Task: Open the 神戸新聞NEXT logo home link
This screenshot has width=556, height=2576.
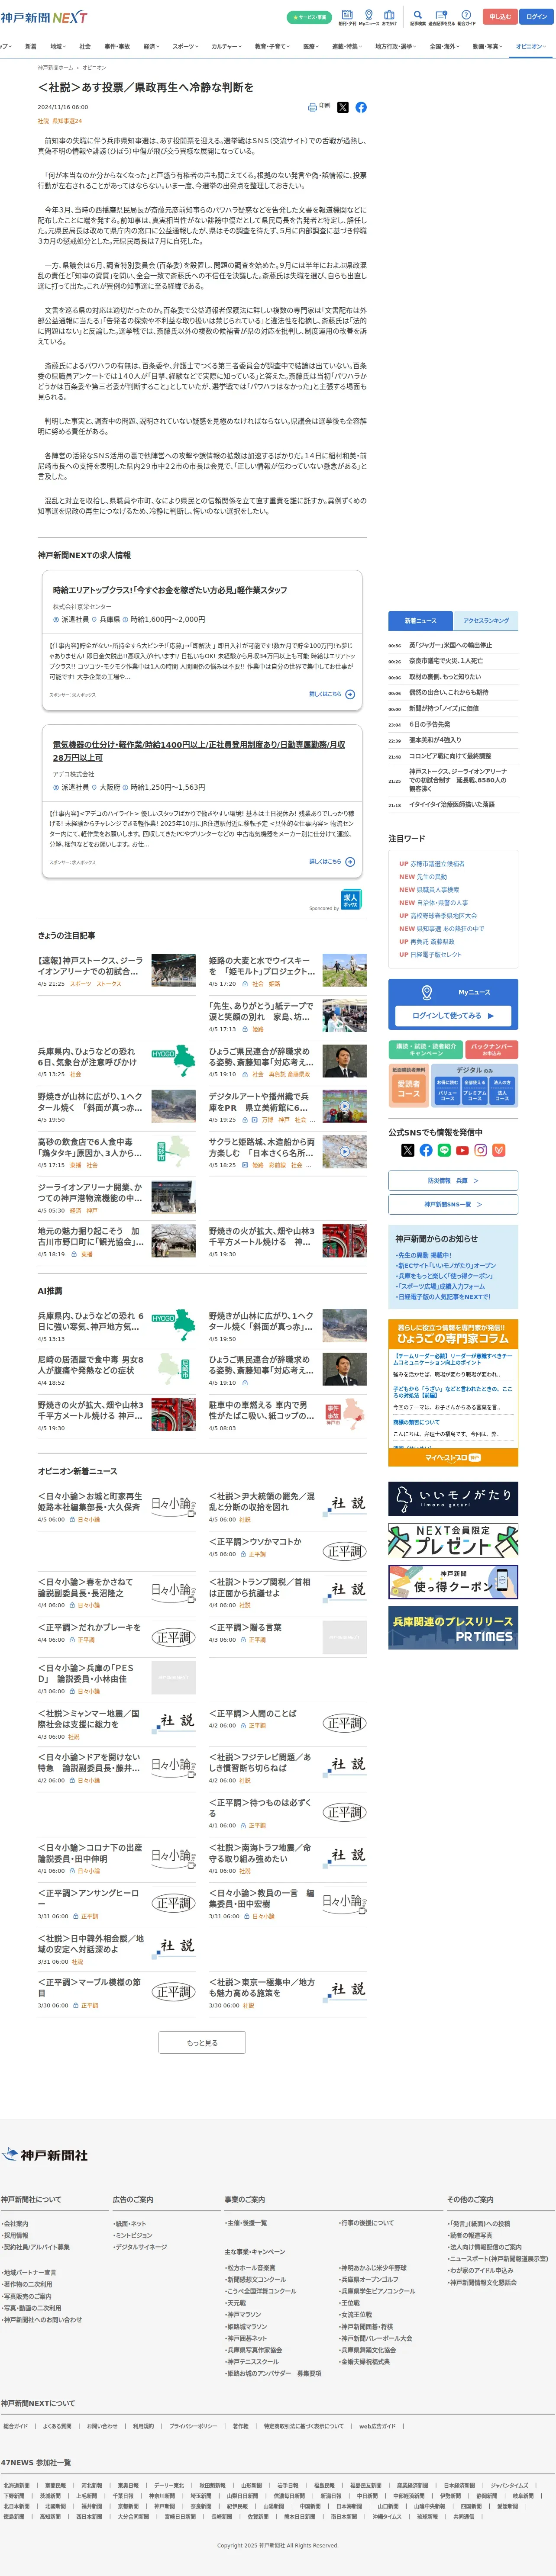Action: (x=44, y=17)
